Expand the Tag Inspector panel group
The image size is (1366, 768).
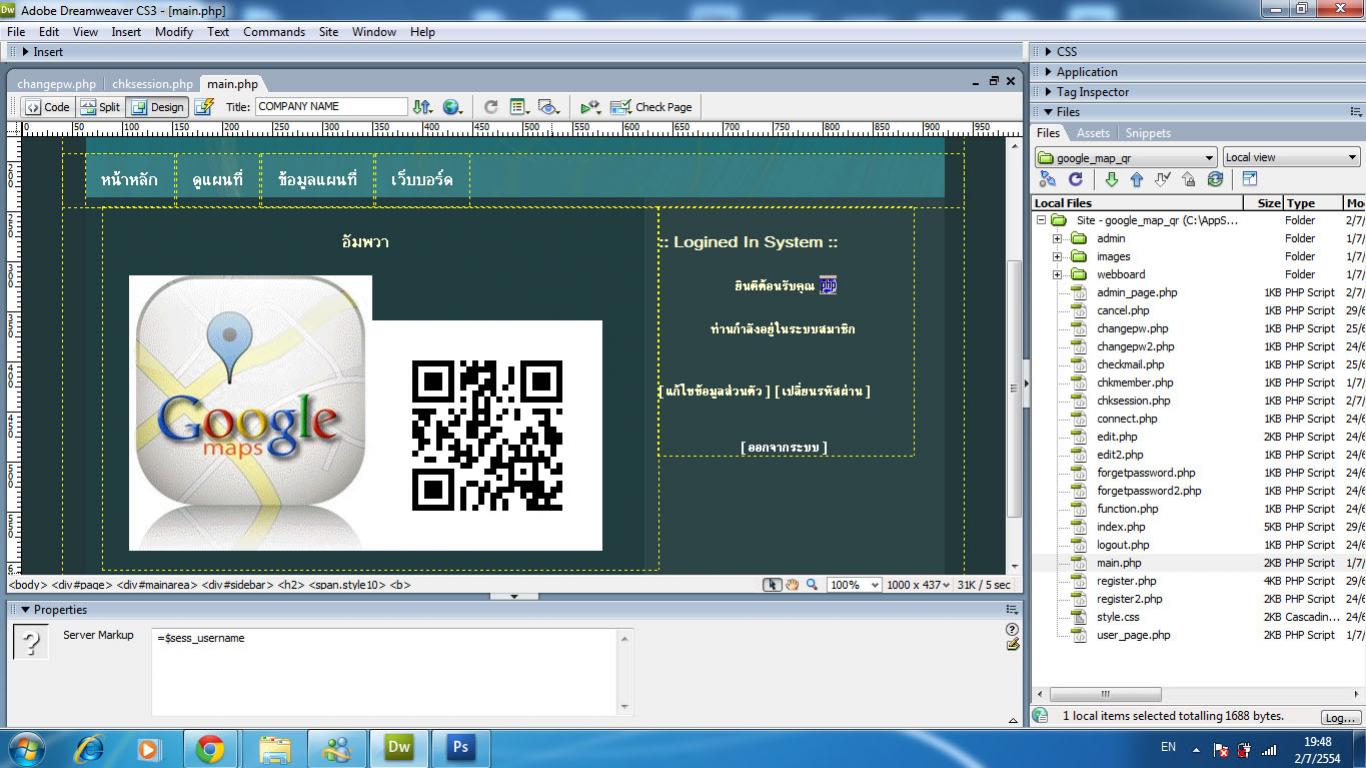pos(1047,92)
